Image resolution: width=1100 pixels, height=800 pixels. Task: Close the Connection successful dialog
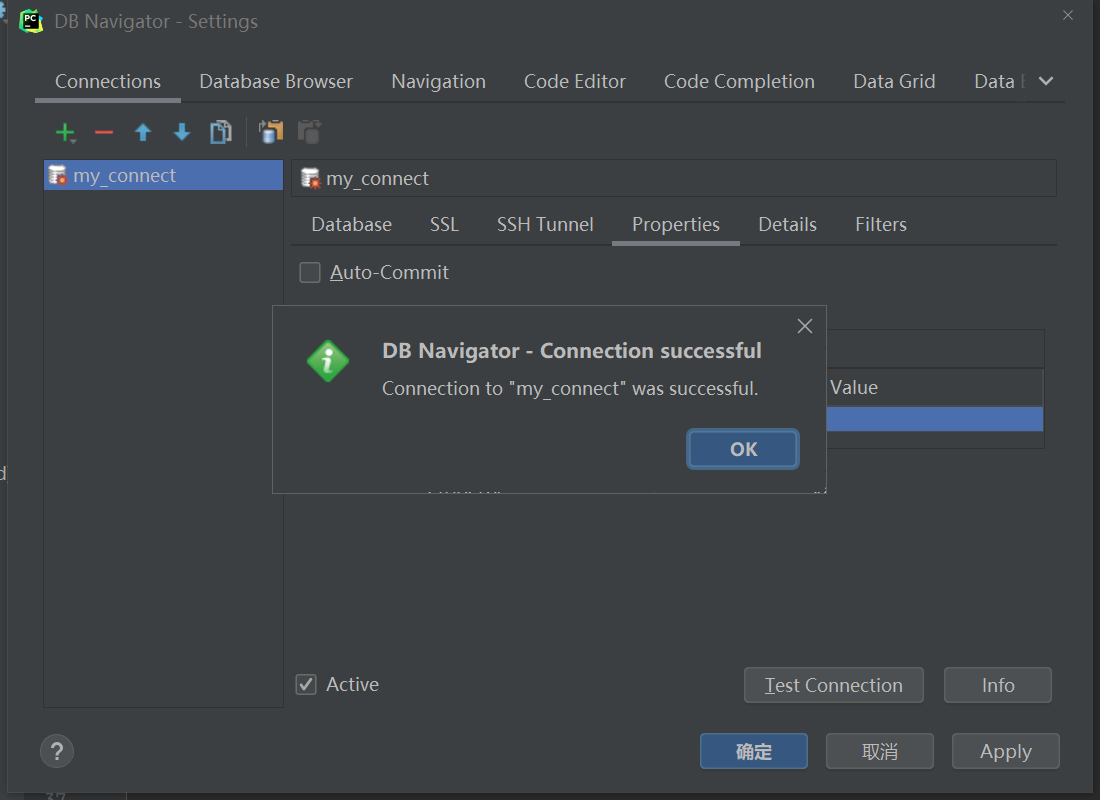pyautogui.click(x=805, y=326)
